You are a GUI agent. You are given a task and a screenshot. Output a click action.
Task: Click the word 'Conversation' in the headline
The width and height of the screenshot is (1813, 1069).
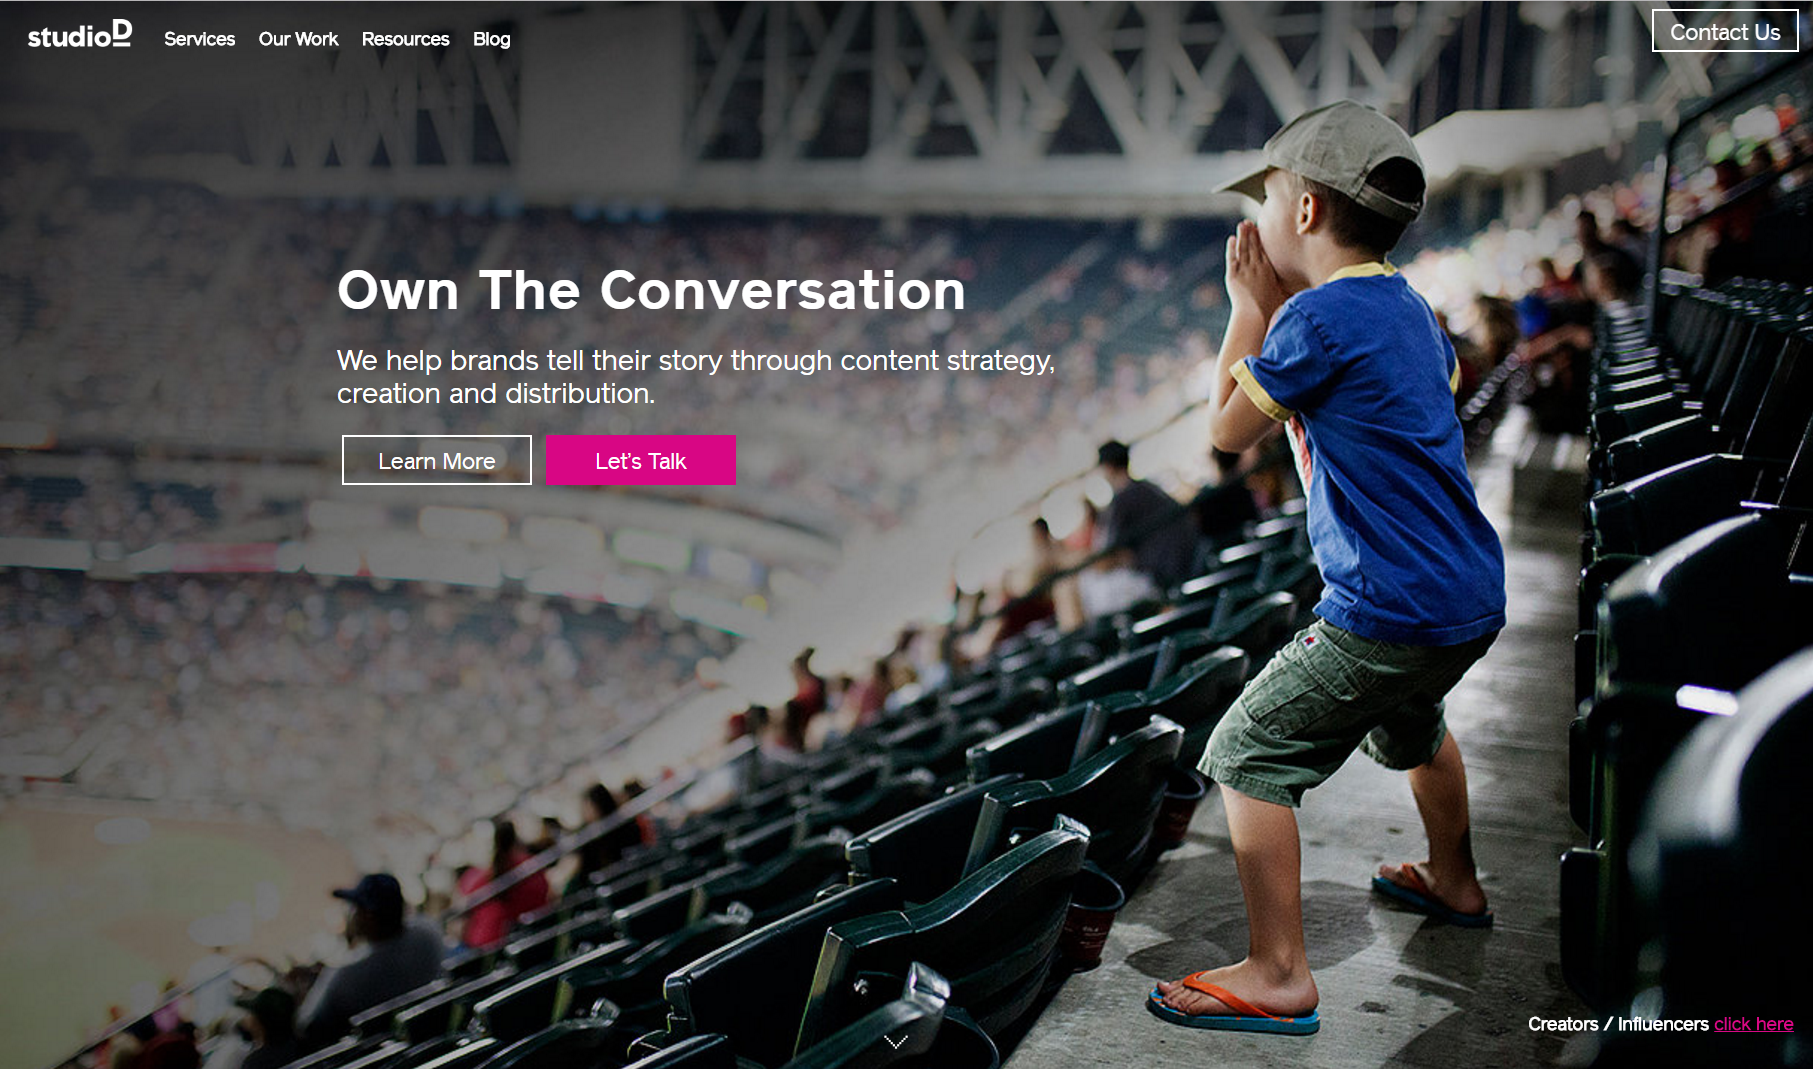pyautogui.click(x=782, y=290)
